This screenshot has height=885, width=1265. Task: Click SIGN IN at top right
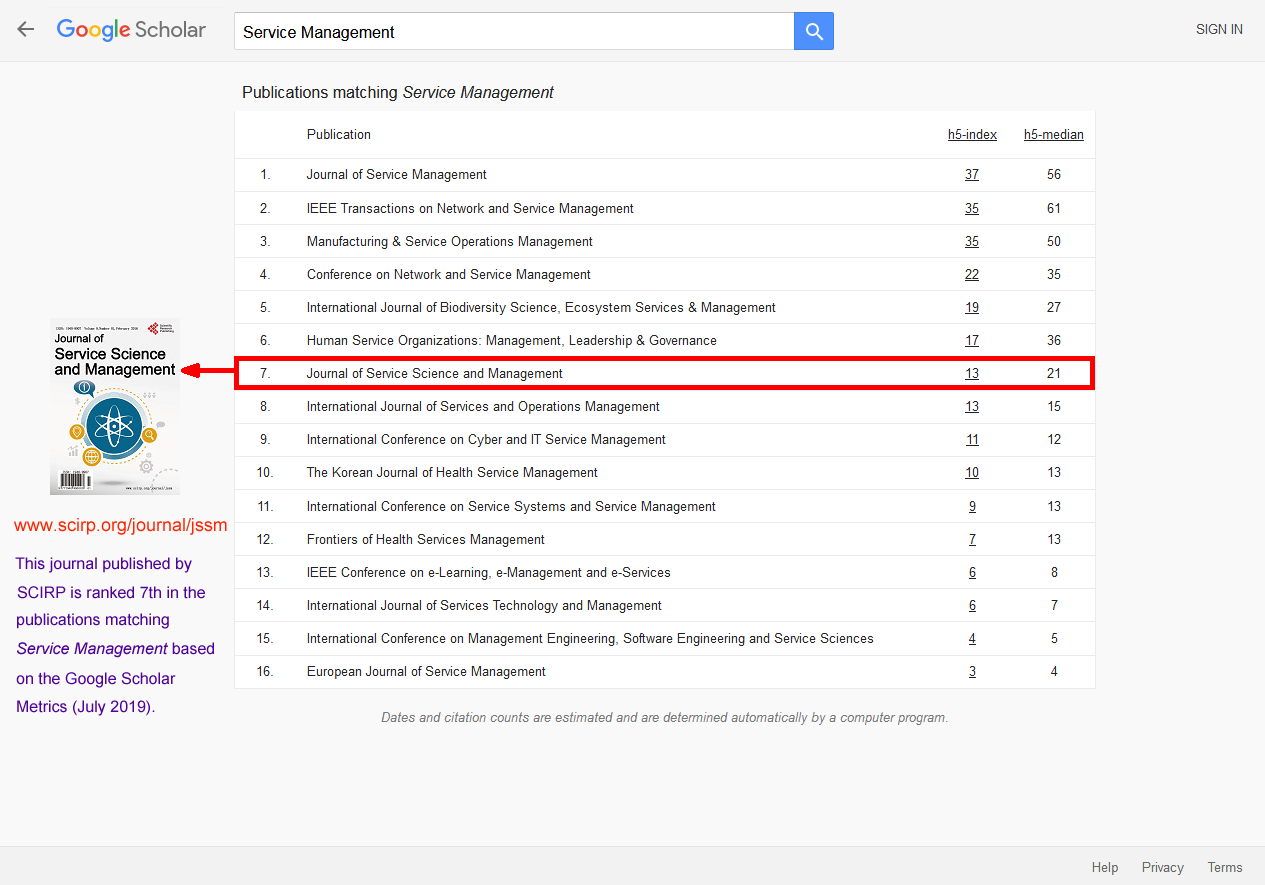click(x=1219, y=30)
